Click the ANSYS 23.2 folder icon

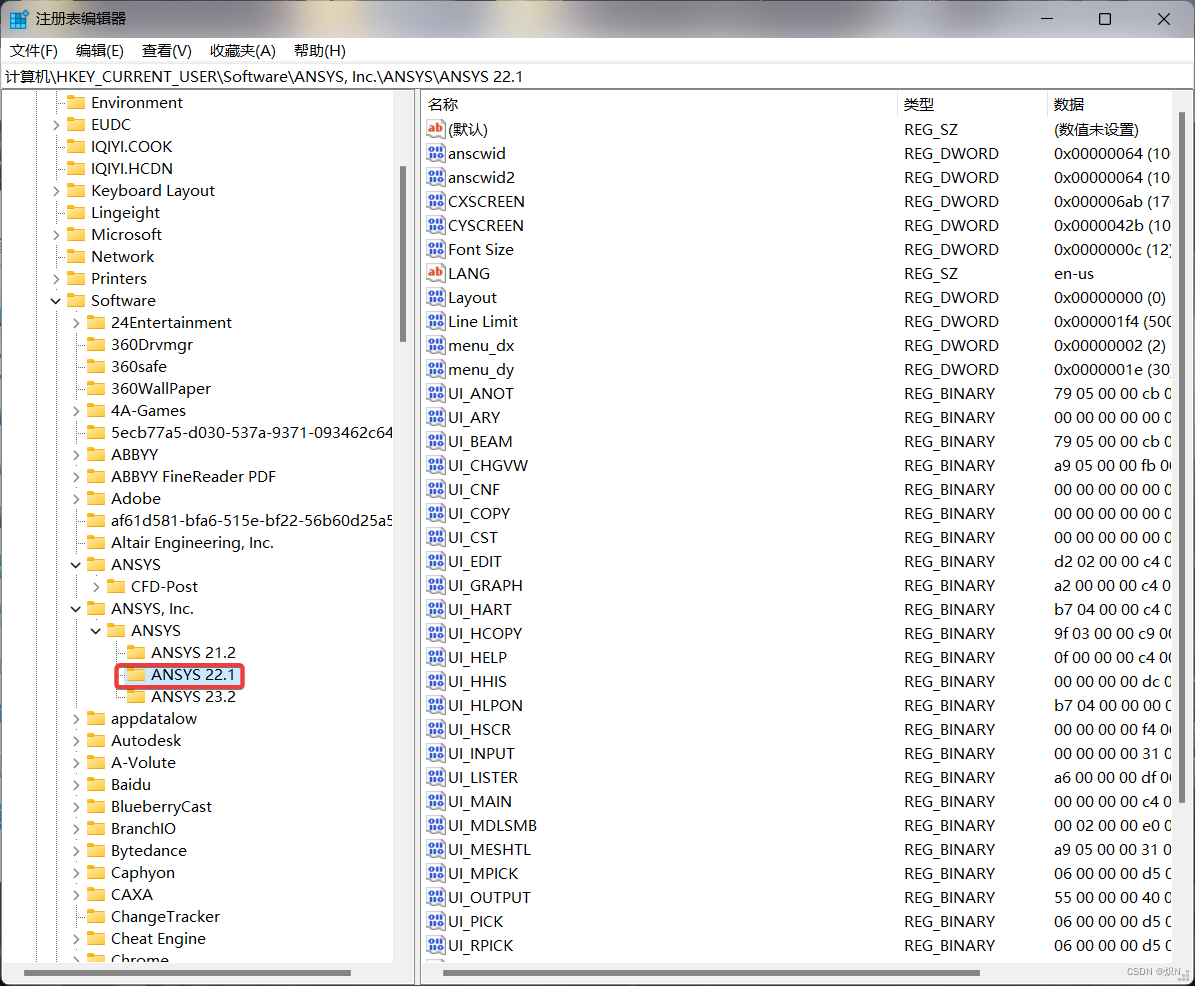pos(136,696)
